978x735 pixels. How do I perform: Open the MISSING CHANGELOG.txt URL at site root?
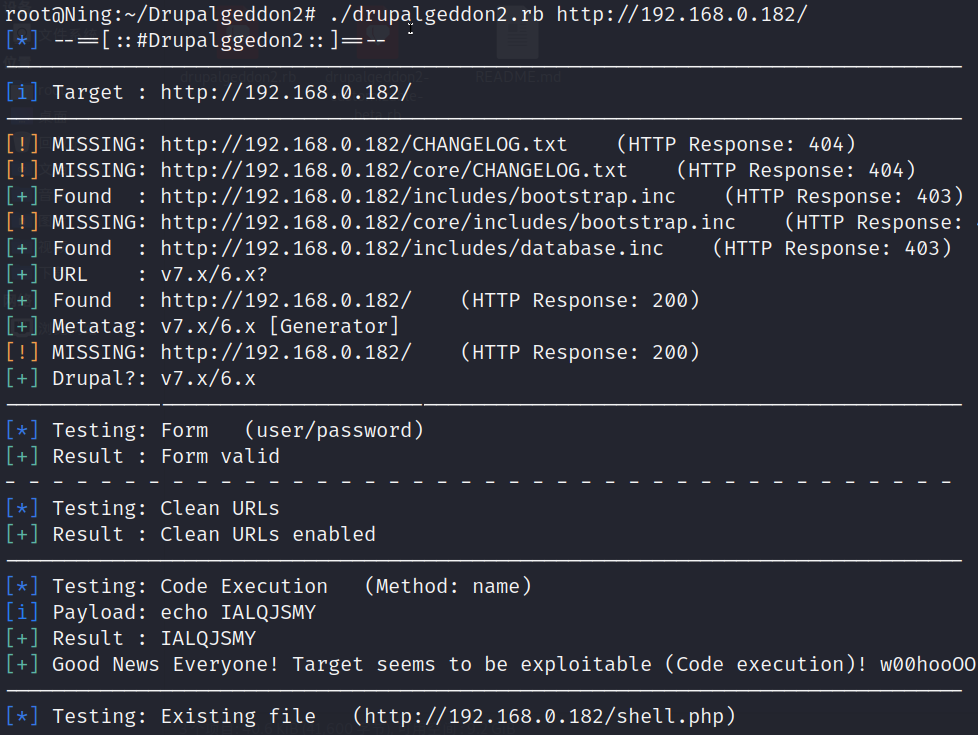(x=364, y=145)
